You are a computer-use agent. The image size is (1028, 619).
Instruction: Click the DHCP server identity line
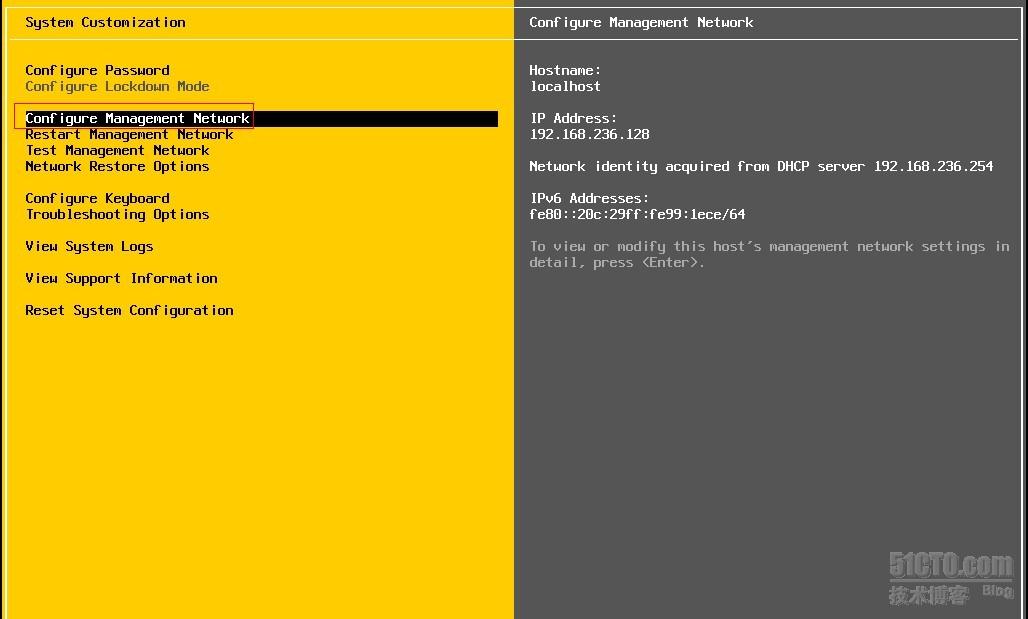coord(761,167)
